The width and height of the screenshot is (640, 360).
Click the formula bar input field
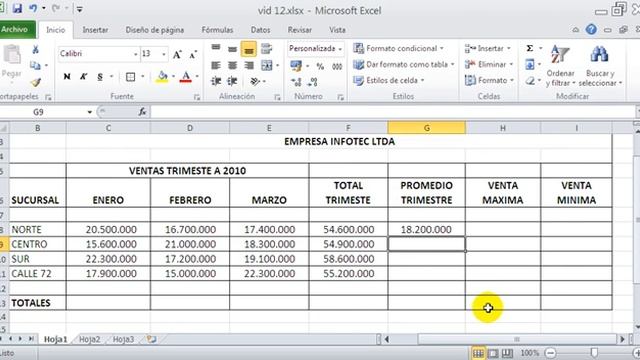392,111
